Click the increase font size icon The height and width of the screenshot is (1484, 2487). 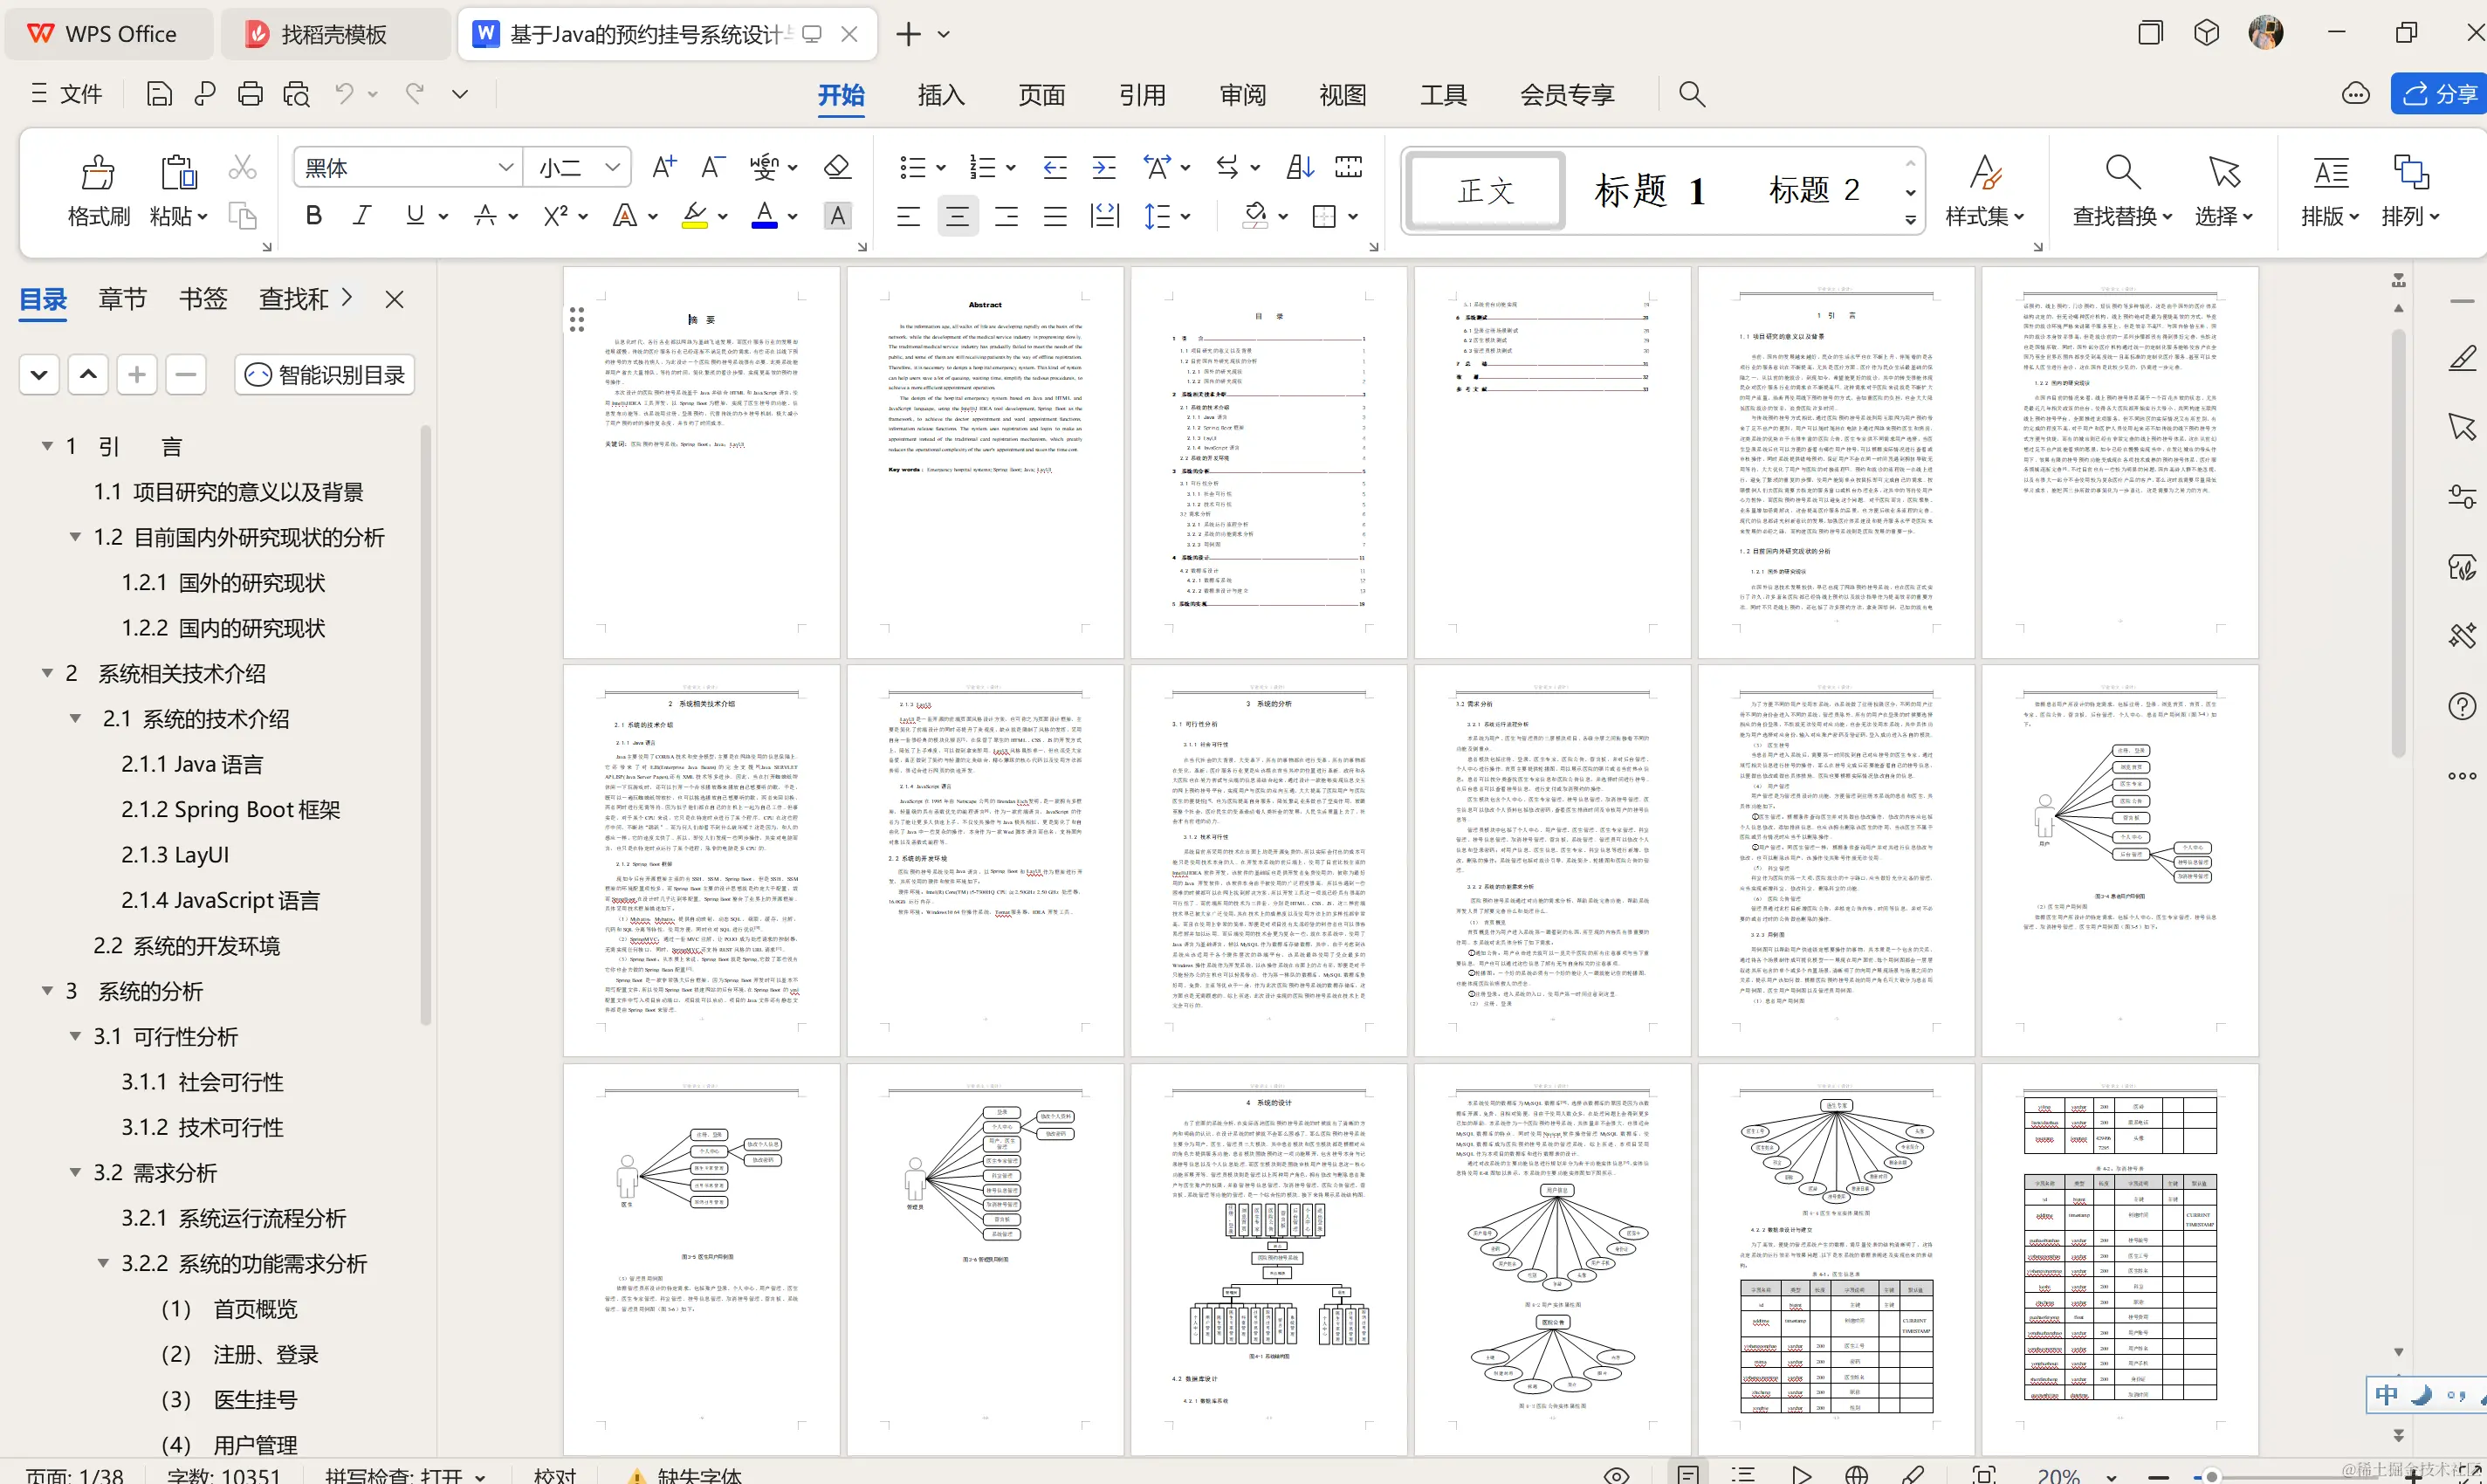click(x=663, y=167)
